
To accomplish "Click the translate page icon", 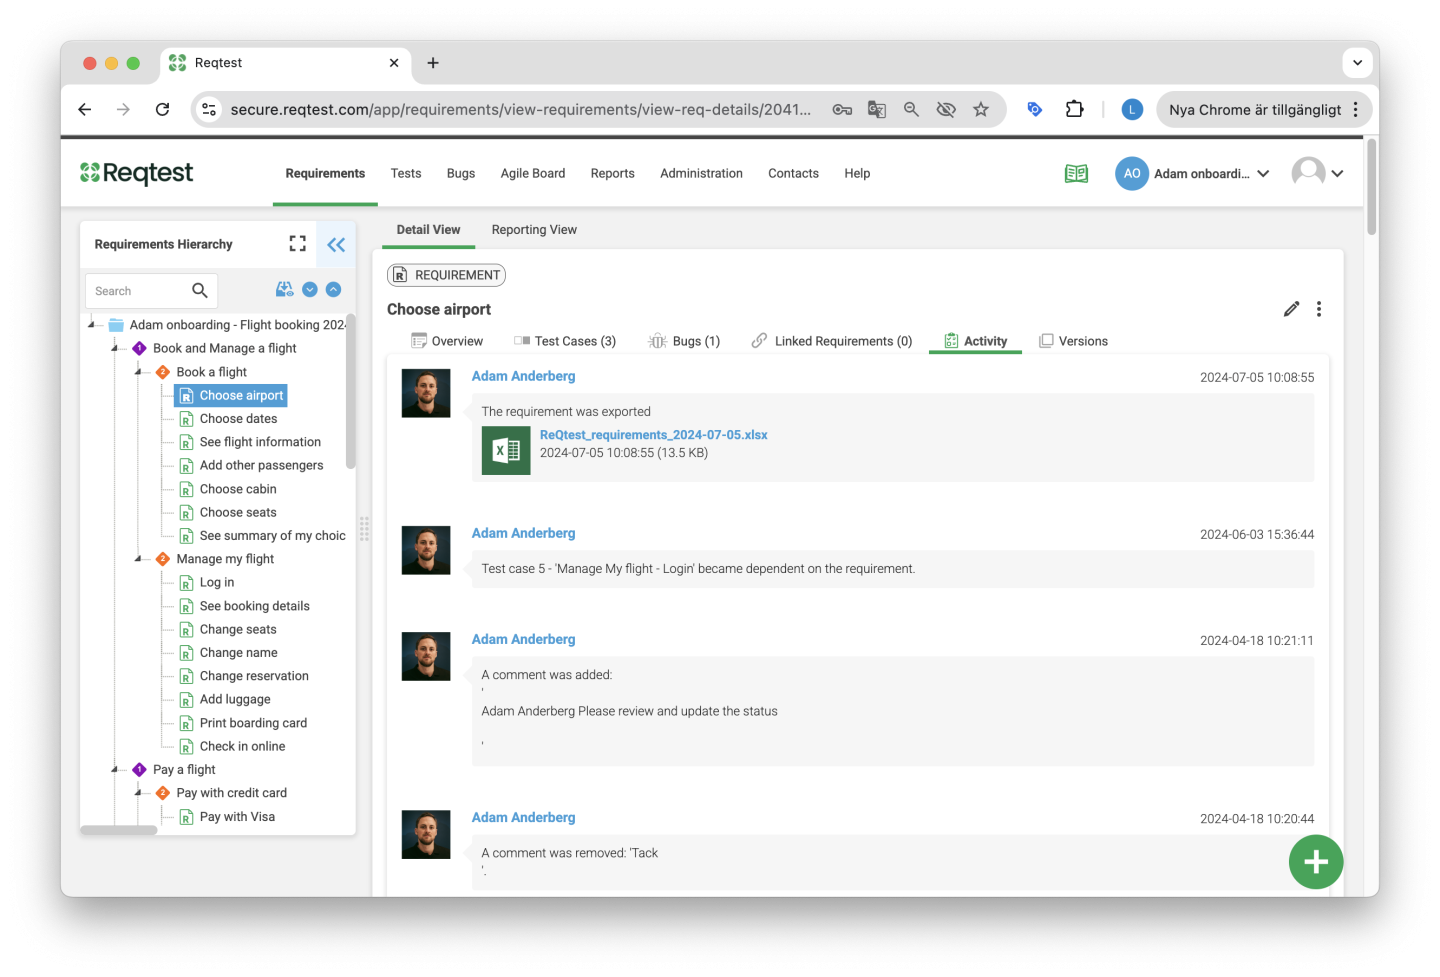I will point(877,109).
